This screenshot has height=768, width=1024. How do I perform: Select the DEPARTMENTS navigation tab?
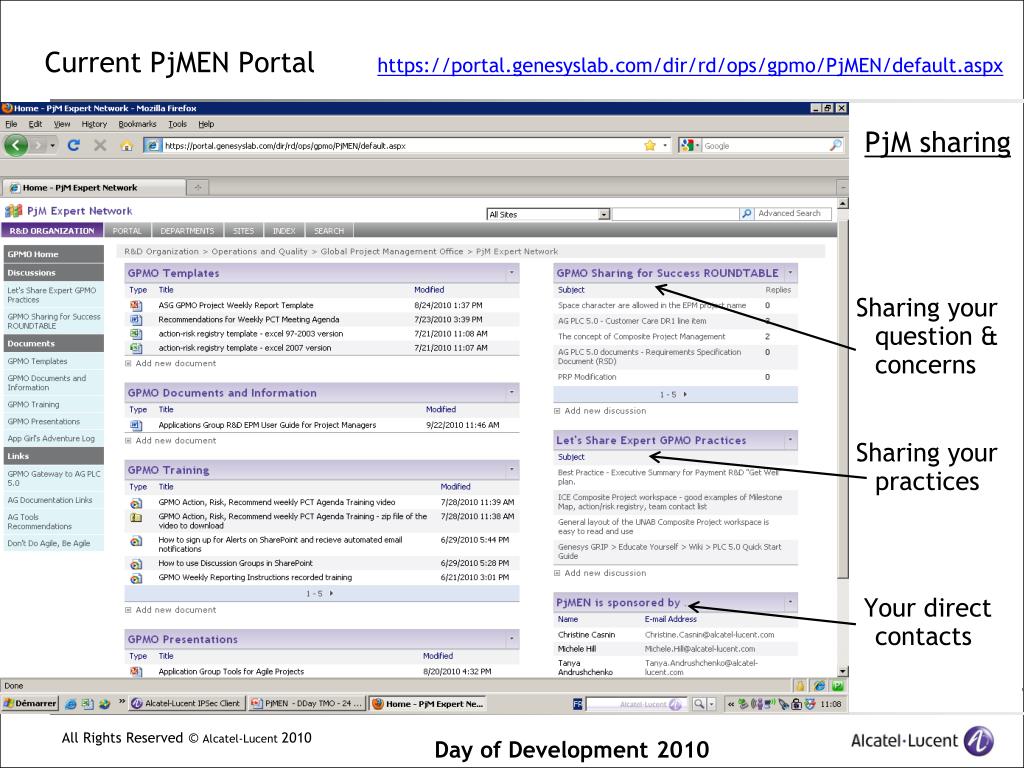tap(187, 231)
